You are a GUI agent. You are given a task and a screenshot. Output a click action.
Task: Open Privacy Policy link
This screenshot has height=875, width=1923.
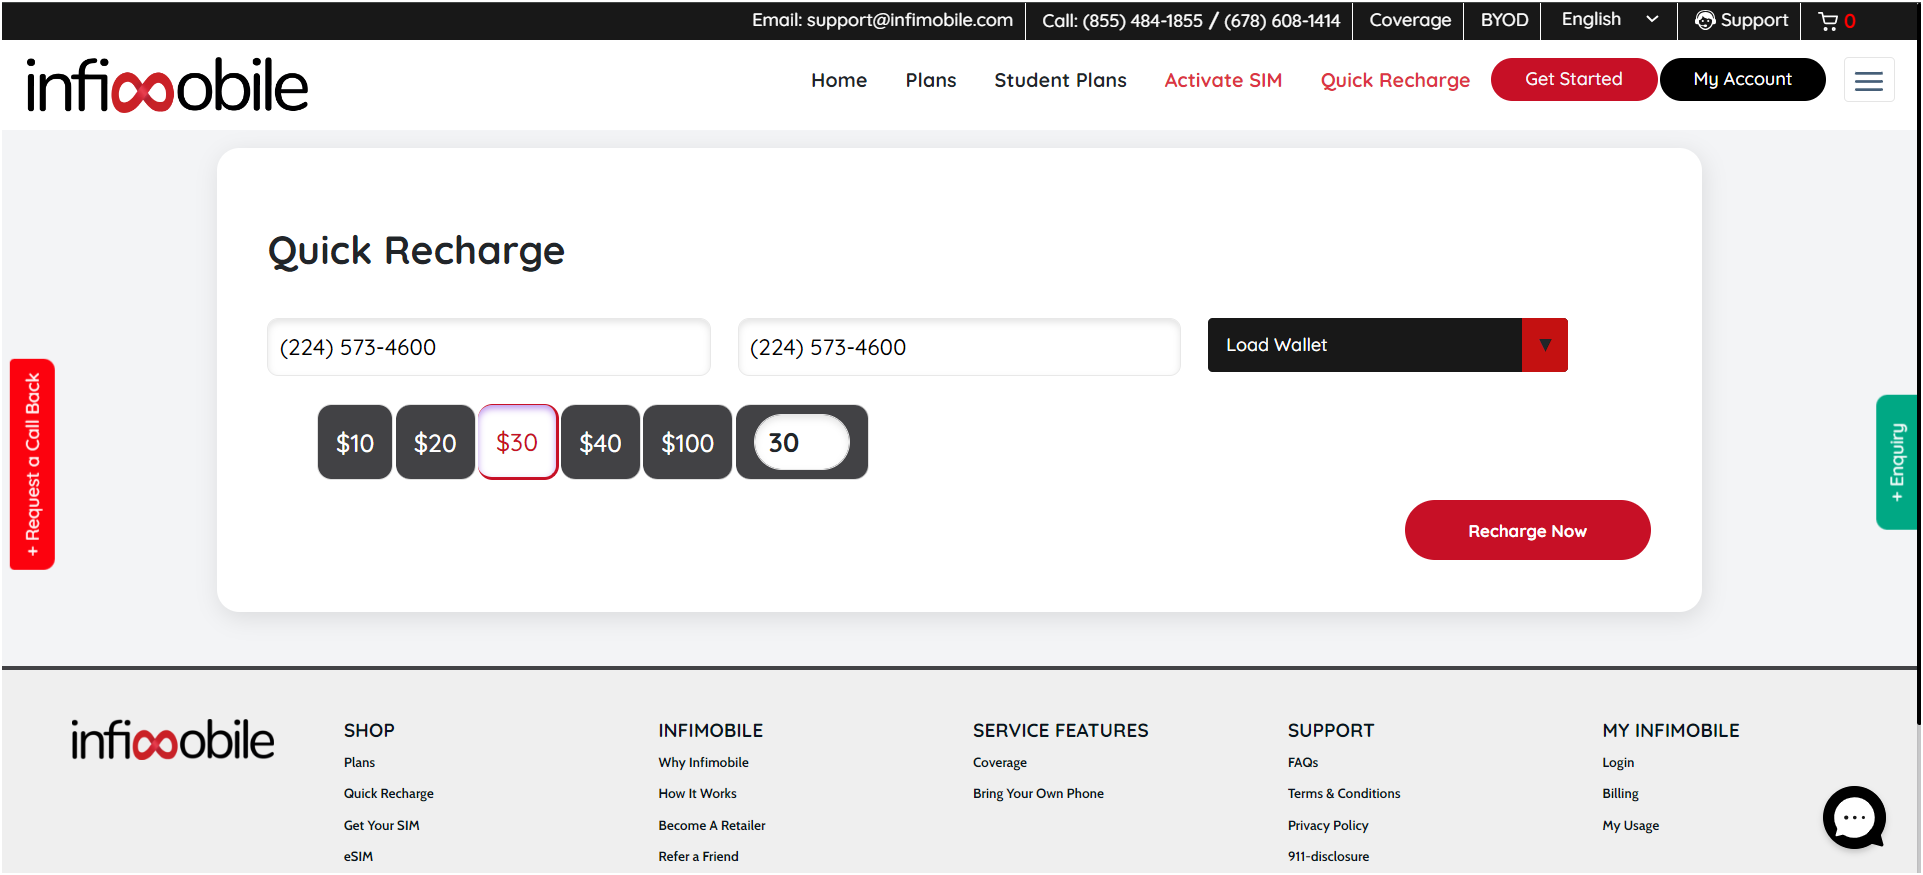[x=1327, y=825]
